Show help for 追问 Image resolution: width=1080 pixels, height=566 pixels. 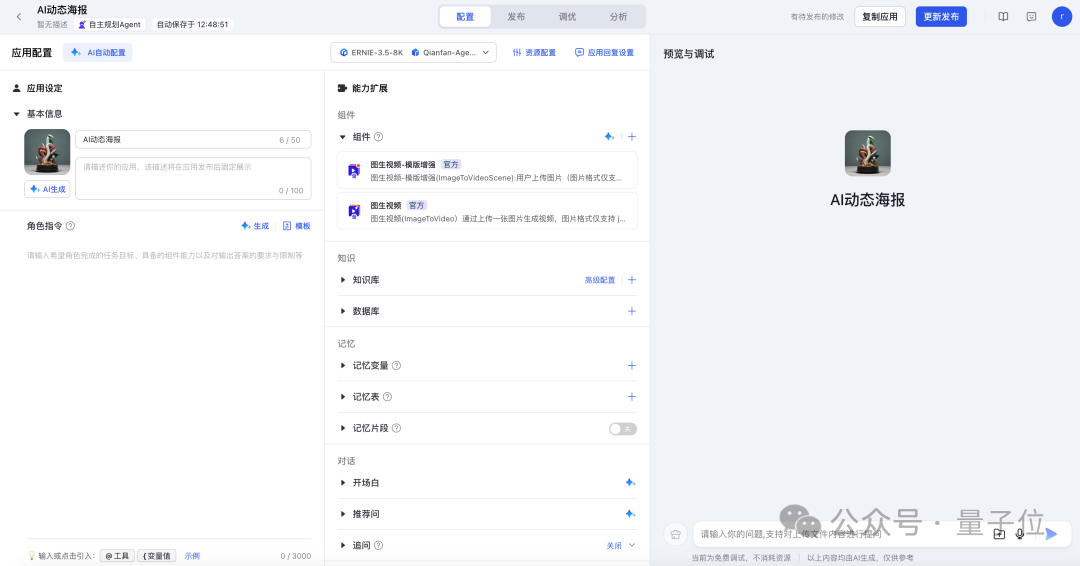coord(378,545)
